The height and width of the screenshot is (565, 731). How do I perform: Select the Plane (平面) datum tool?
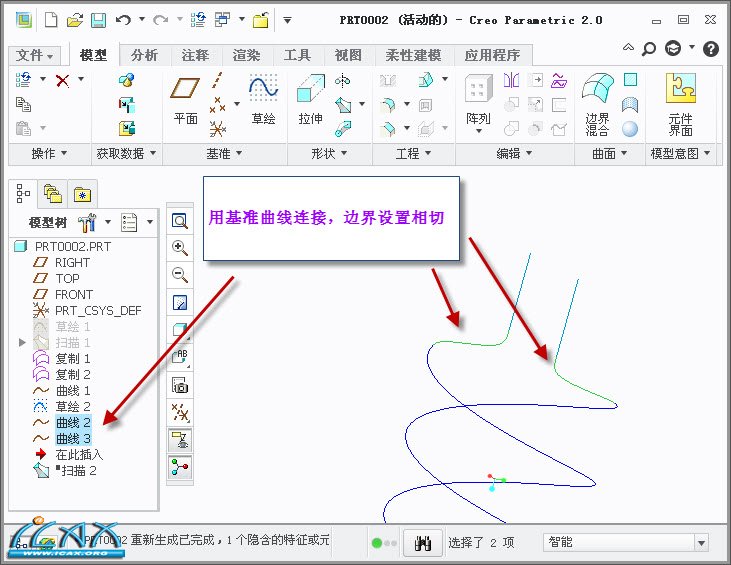click(x=185, y=101)
